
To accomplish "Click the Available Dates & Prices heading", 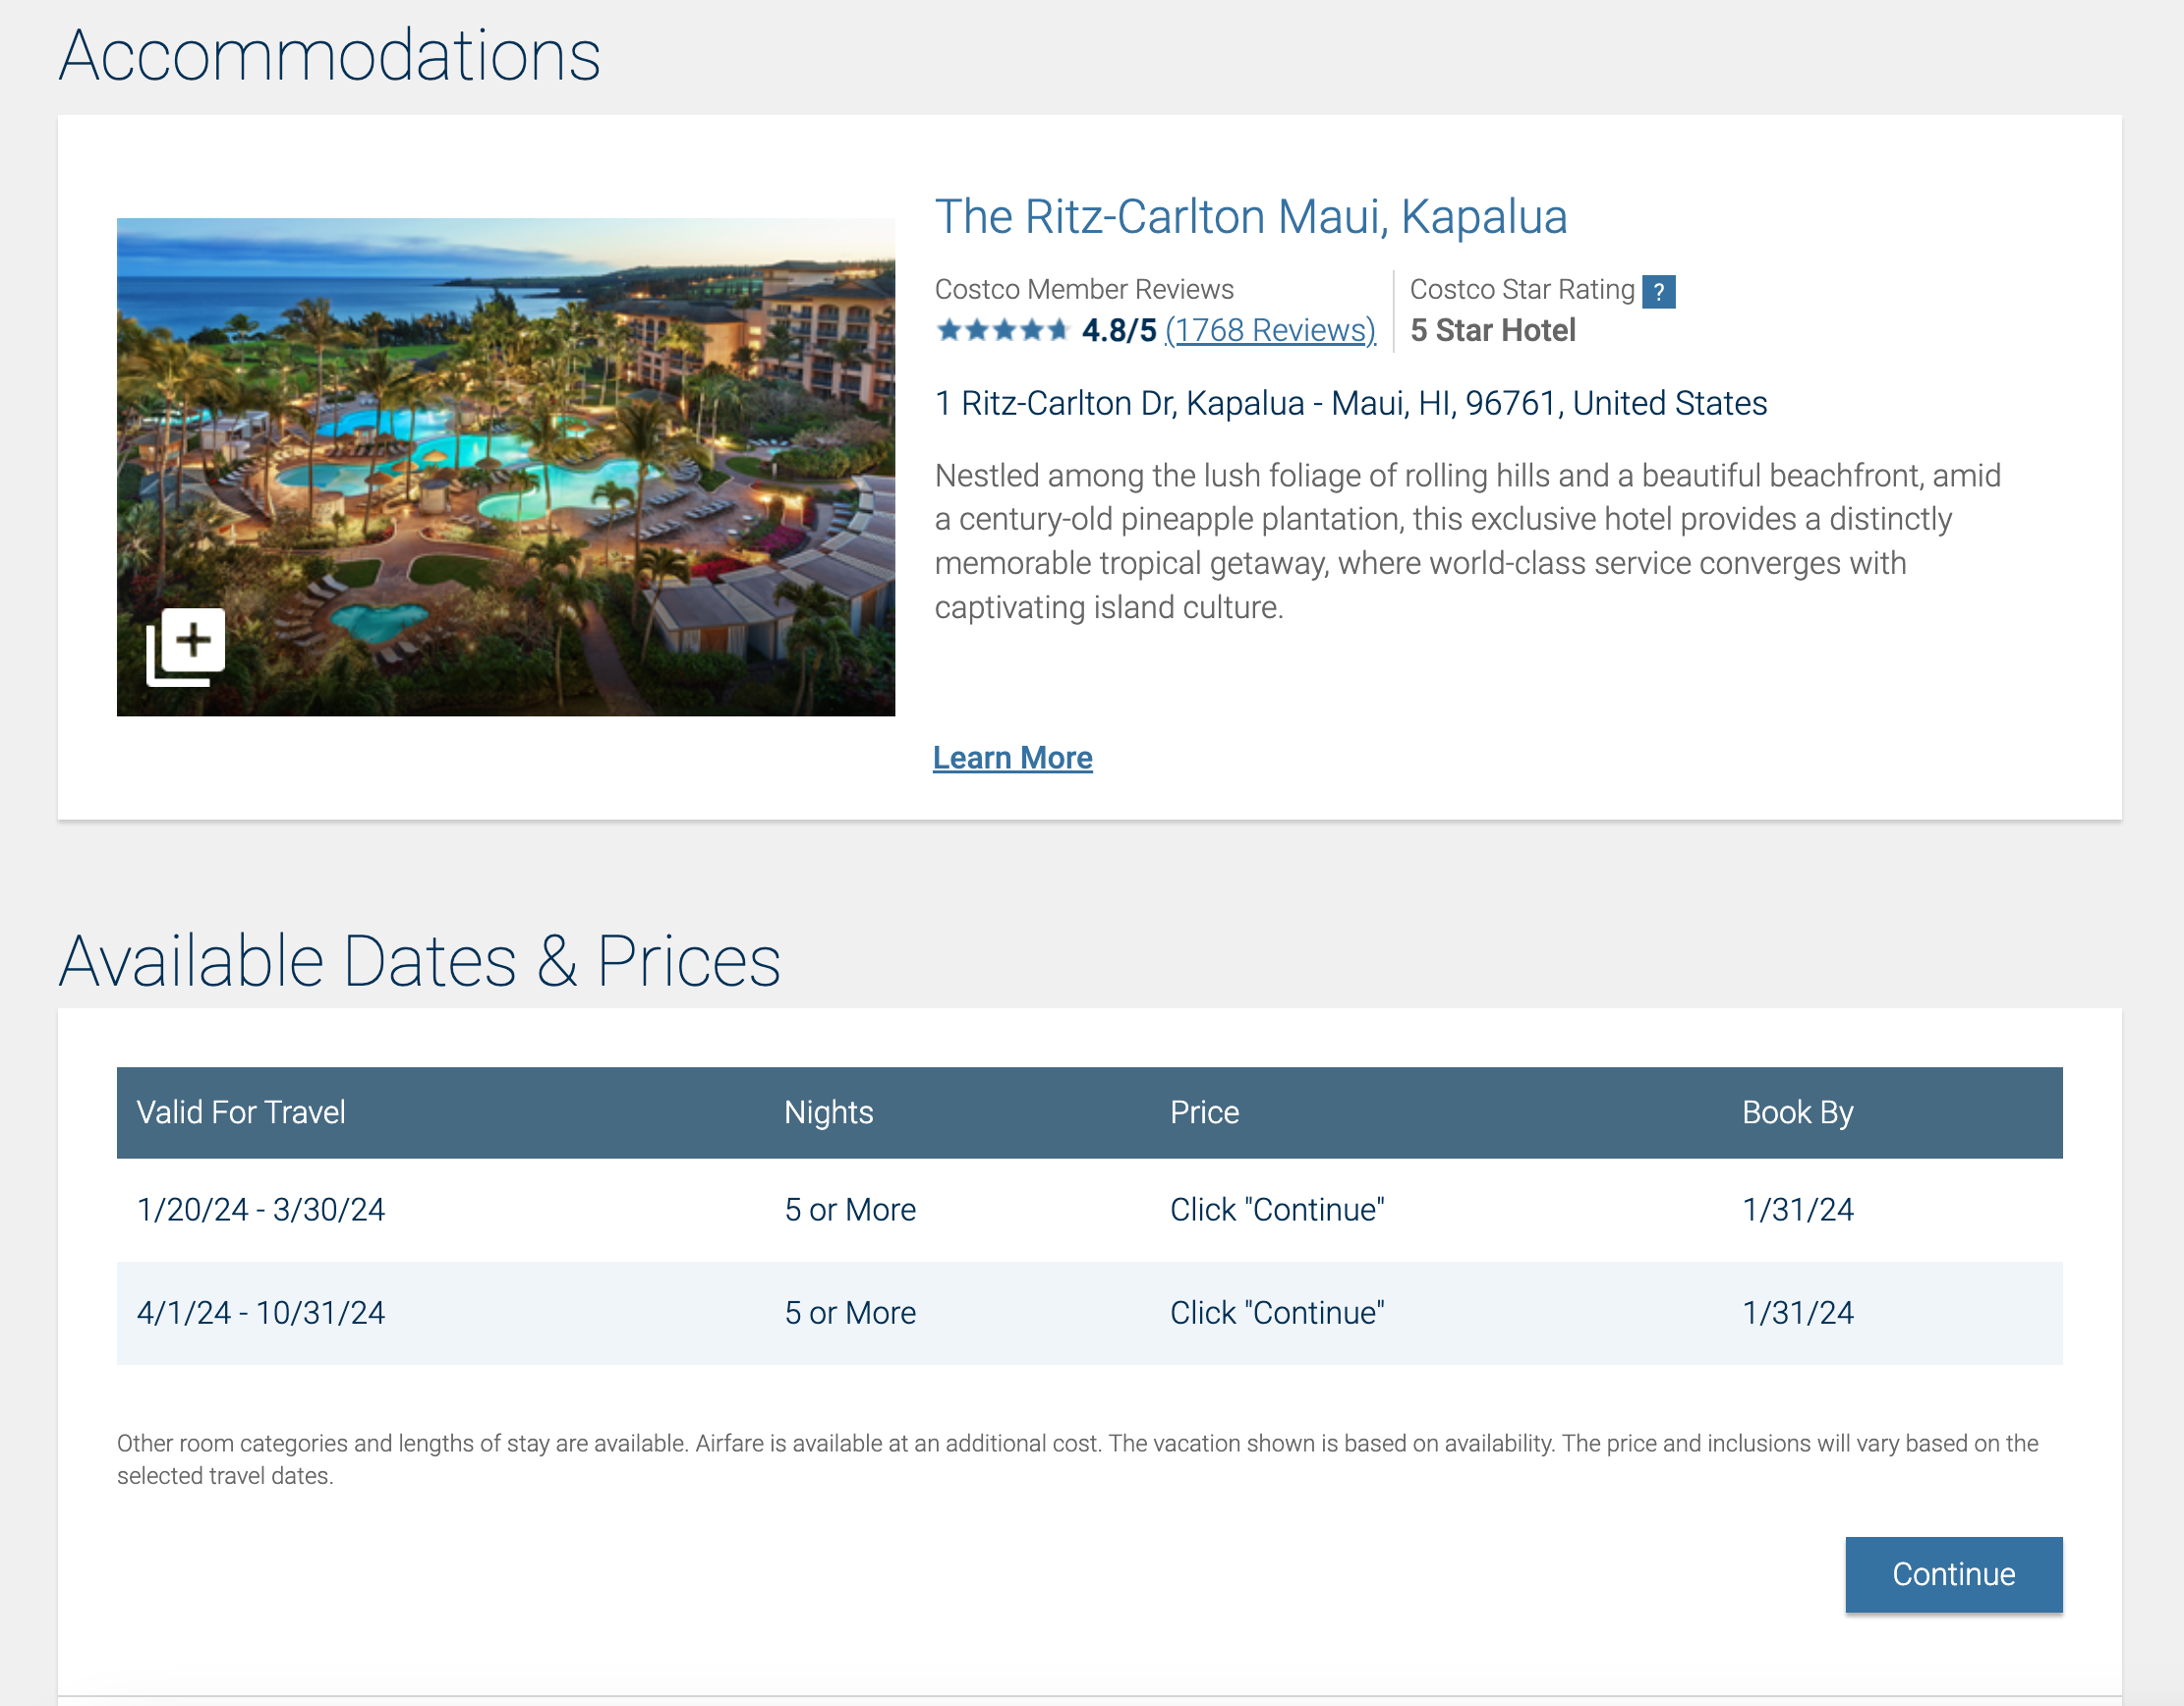I will 419,962.
